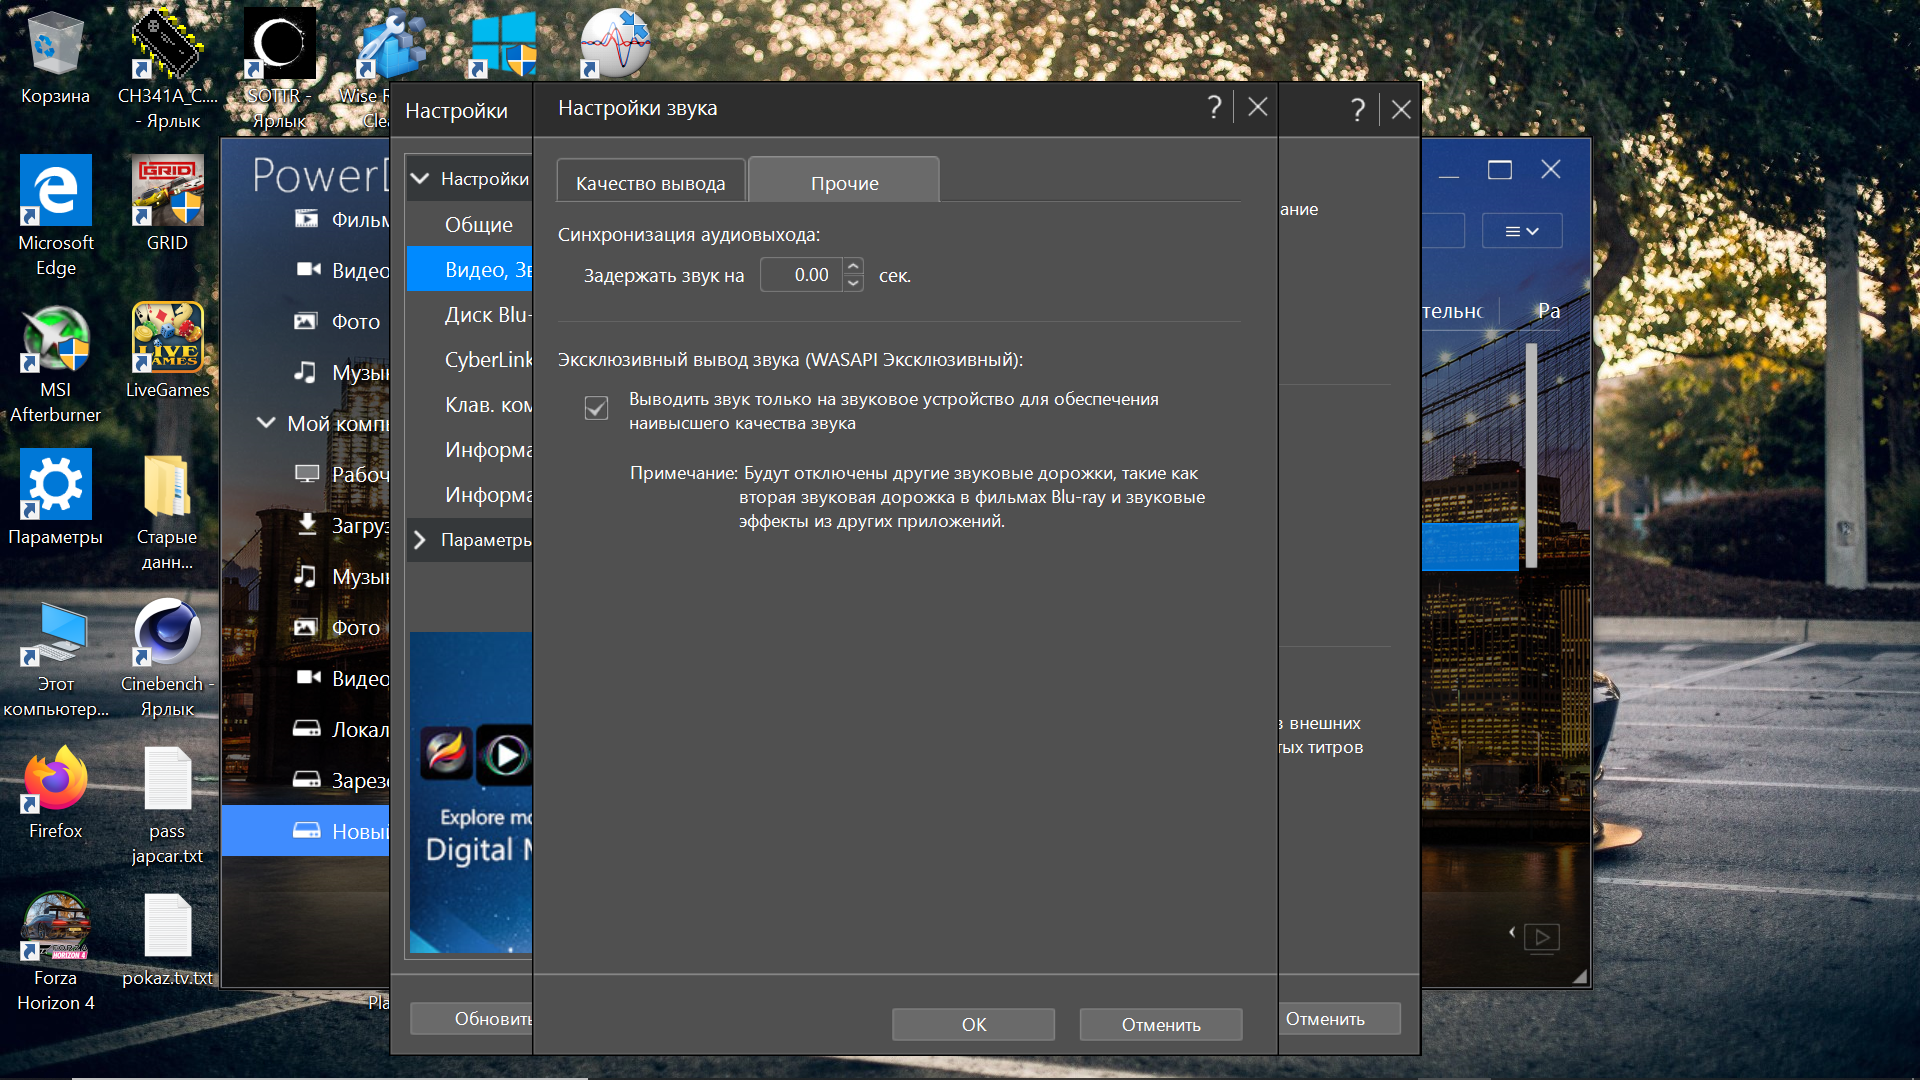
Task: Decrease audio delay with down stepper arrow
Action: pos(853,283)
